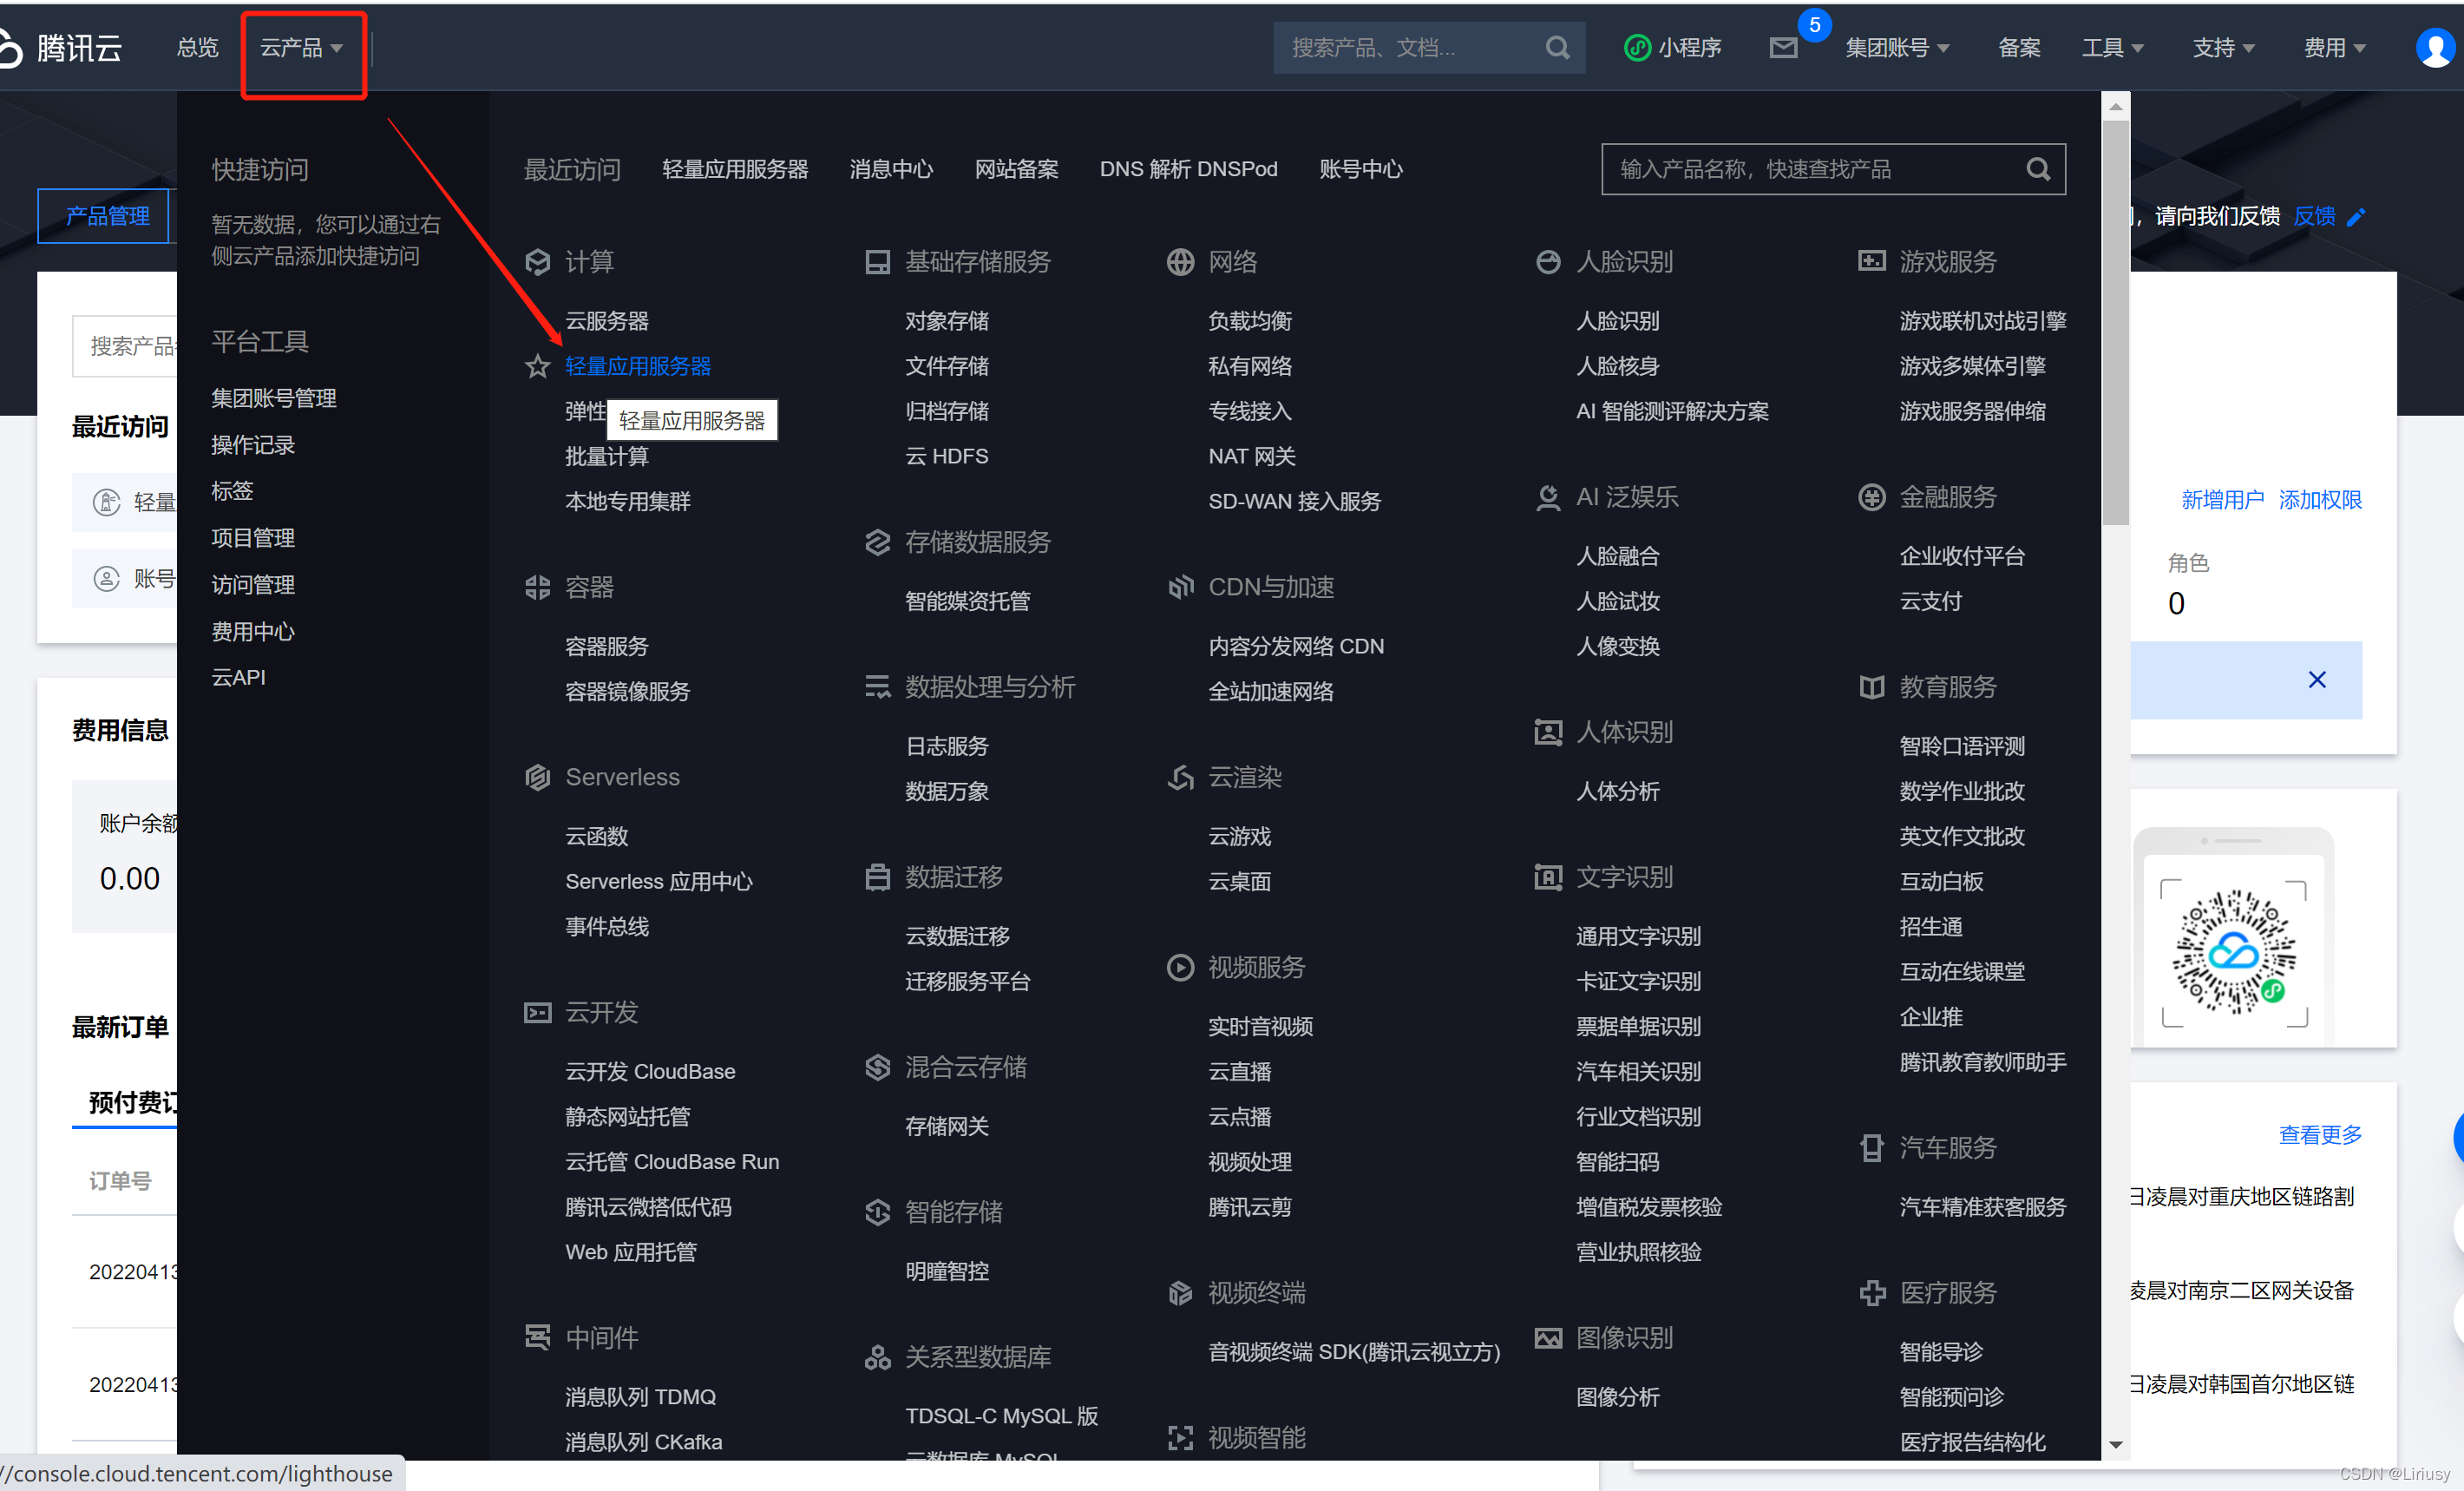Click the 人脸识别 category icon

[x=1548, y=262]
